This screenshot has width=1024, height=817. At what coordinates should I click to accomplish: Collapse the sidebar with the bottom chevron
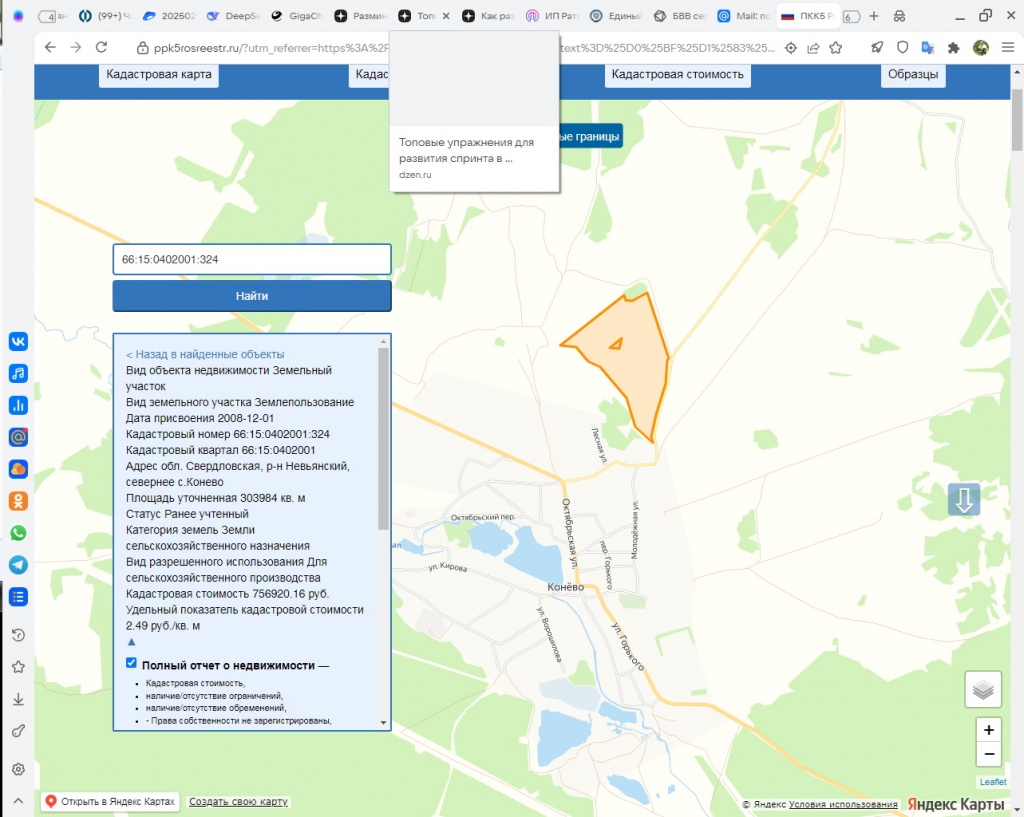[18, 801]
